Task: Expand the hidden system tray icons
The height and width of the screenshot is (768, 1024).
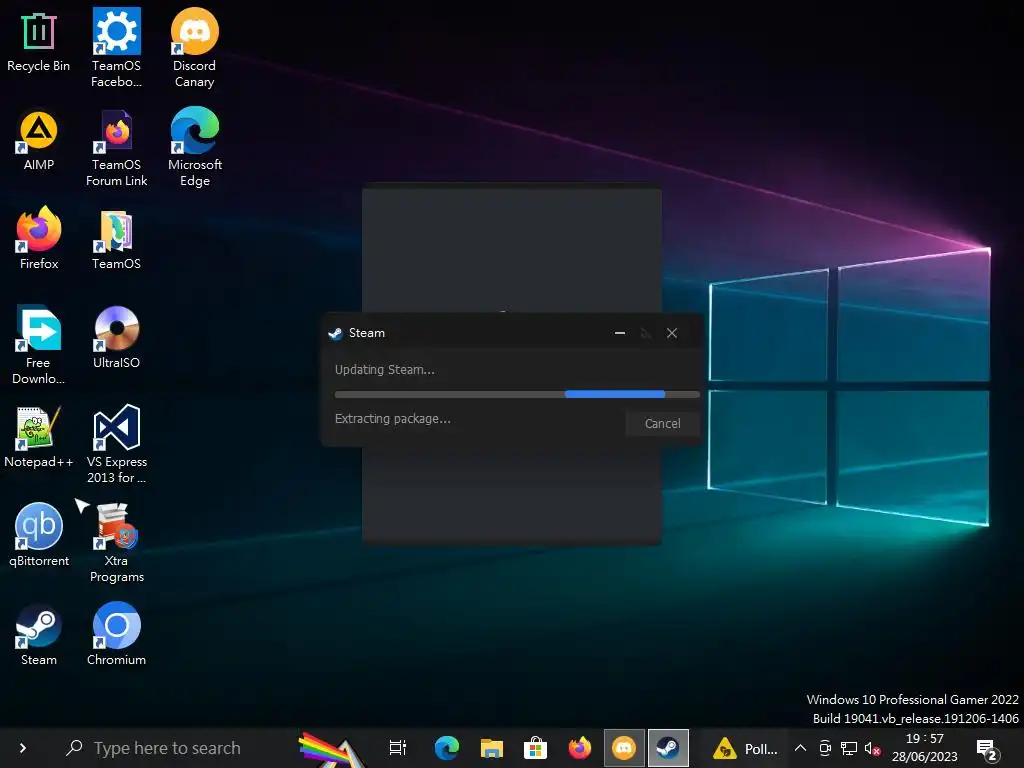Action: click(800, 748)
